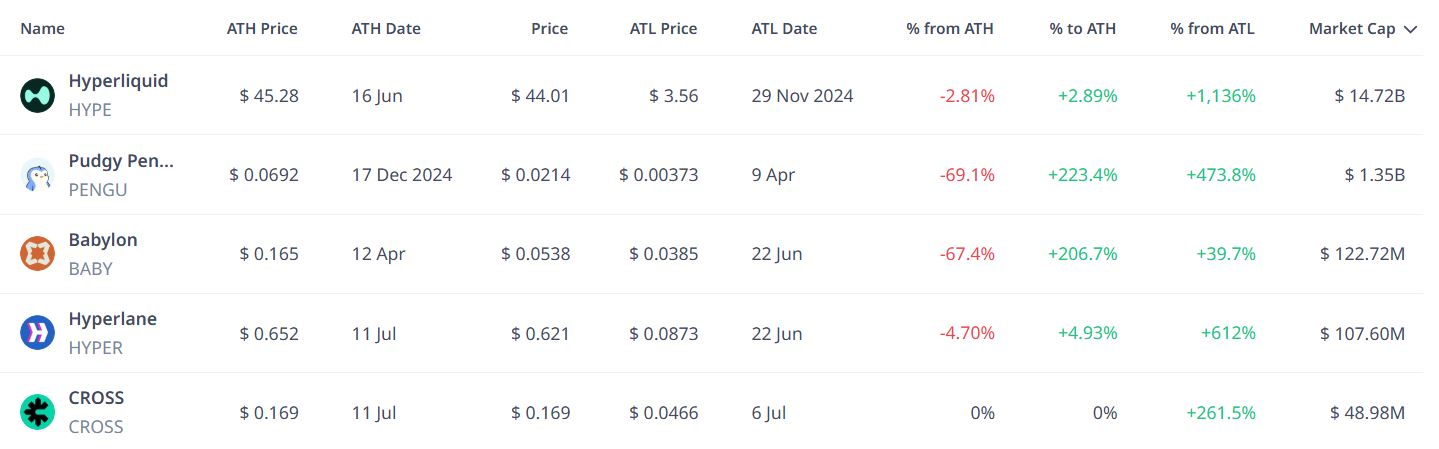Sort by % to ATH header
Image resolution: width=1439 pixels, height=449 pixels.
pyautogui.click(x=1083, y=29)
